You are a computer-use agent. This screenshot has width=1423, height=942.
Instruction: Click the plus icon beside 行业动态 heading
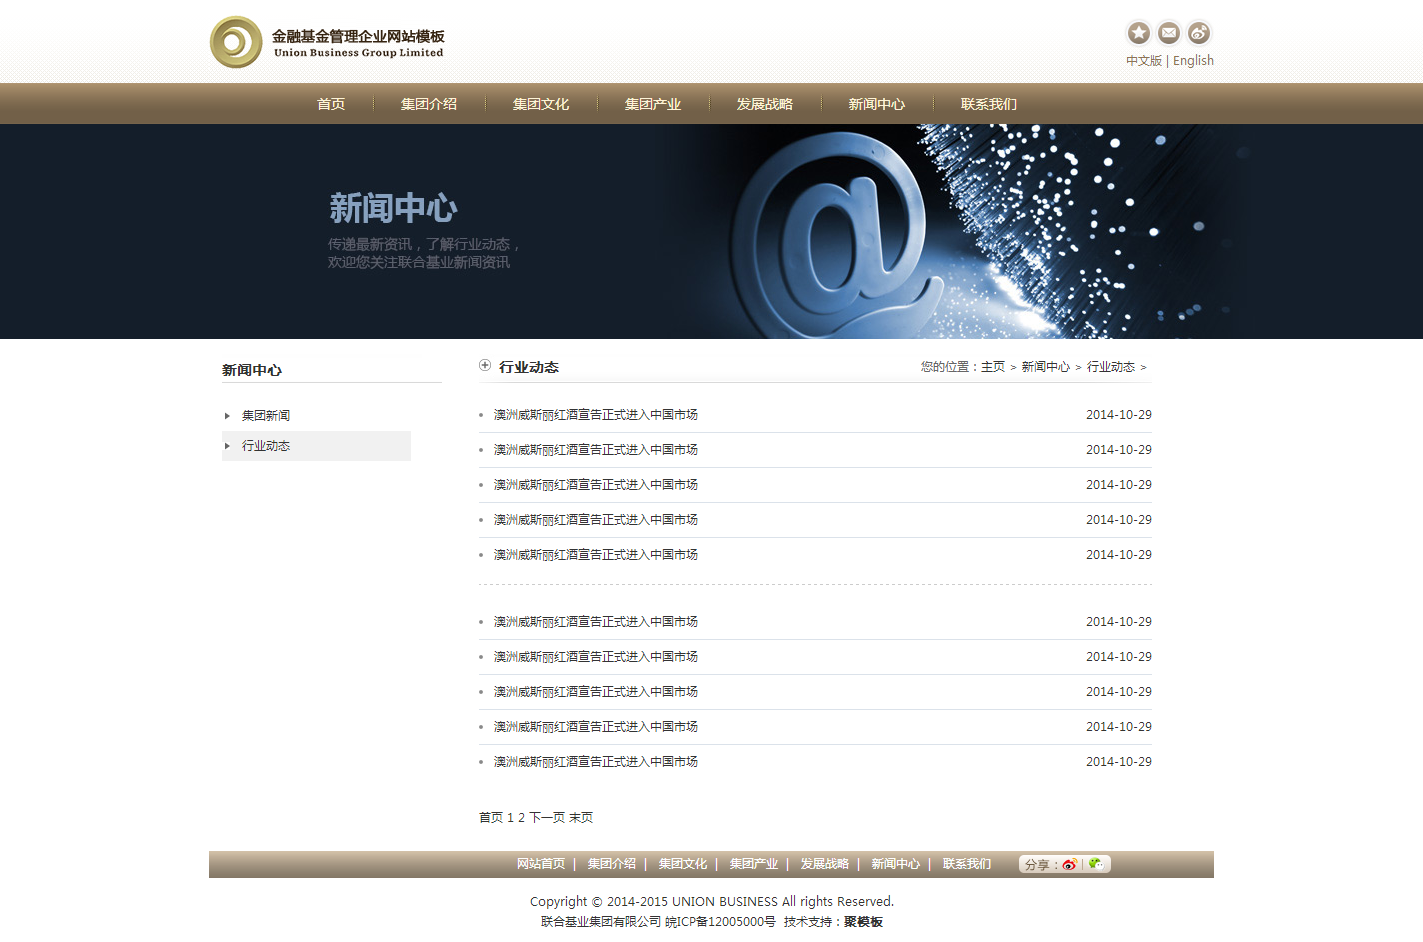point(485,366)
